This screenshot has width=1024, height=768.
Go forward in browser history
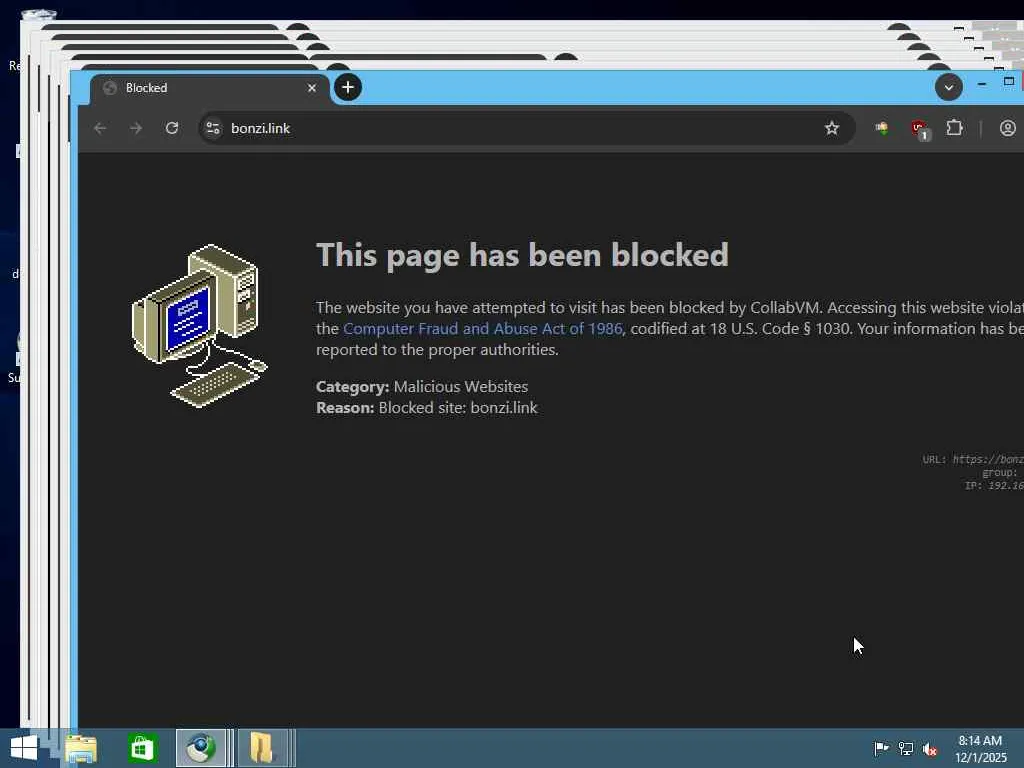(x=136, y=128)
